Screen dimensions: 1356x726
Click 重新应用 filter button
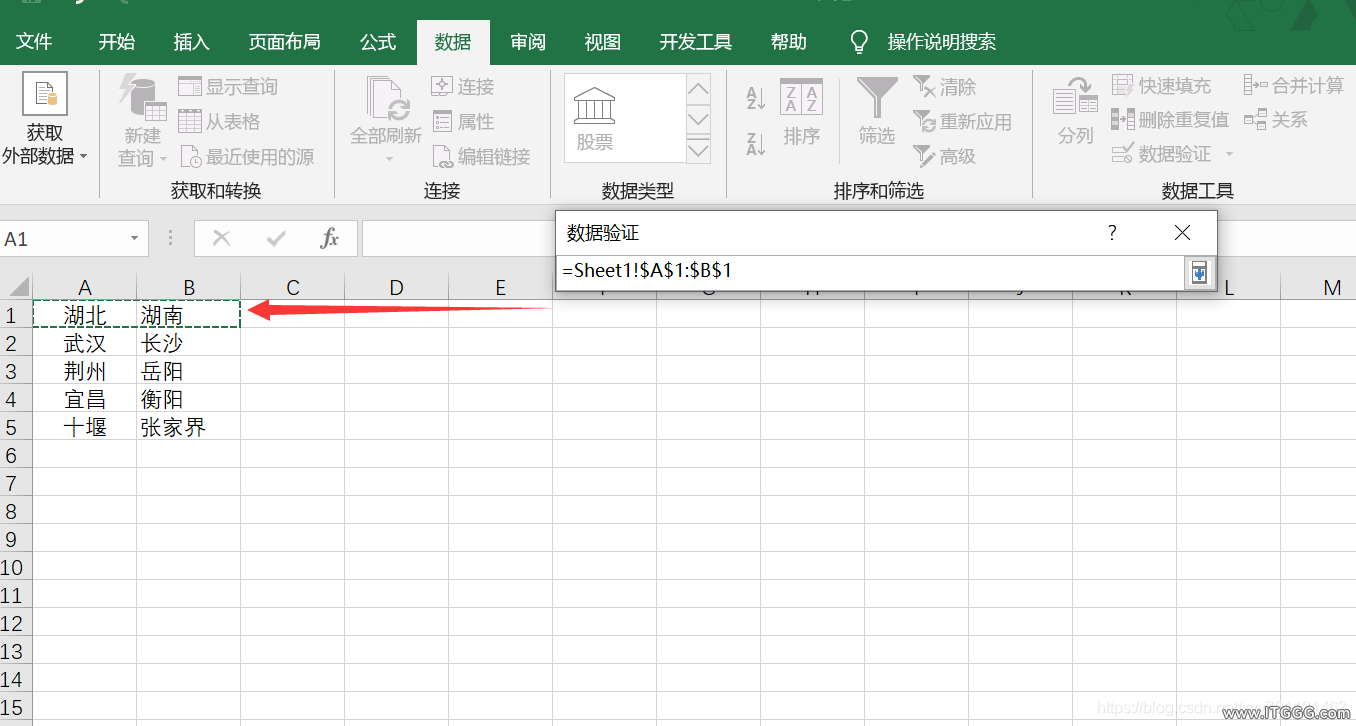963,122
